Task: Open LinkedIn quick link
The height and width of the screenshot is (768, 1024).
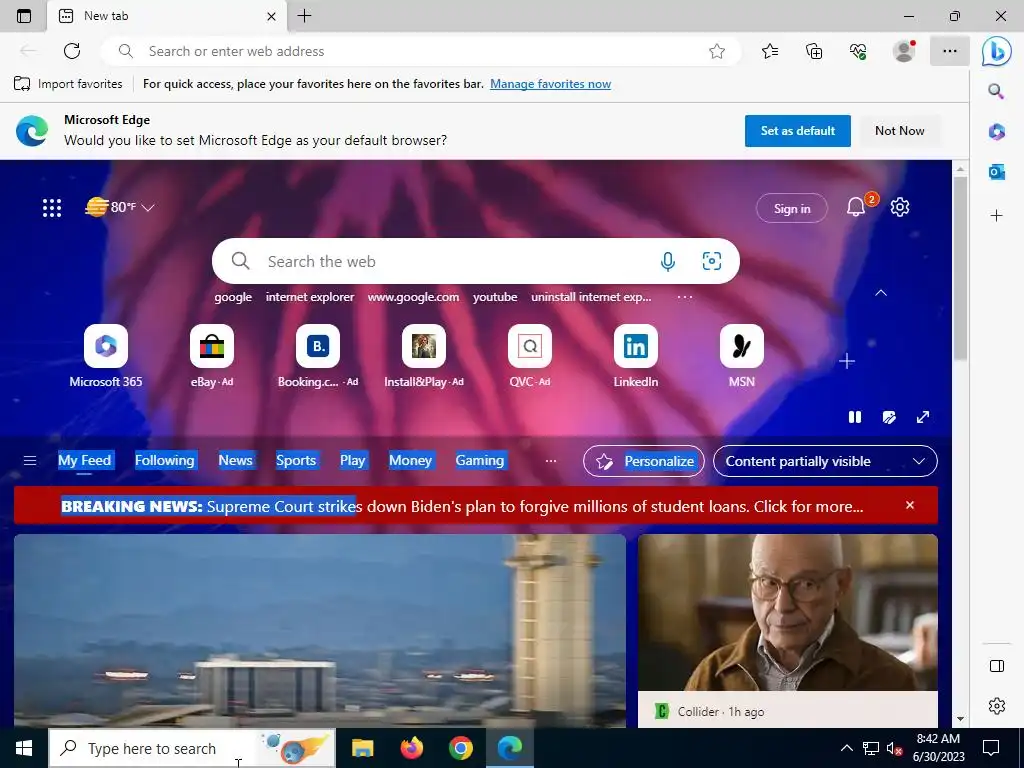Action: [635, 356]
